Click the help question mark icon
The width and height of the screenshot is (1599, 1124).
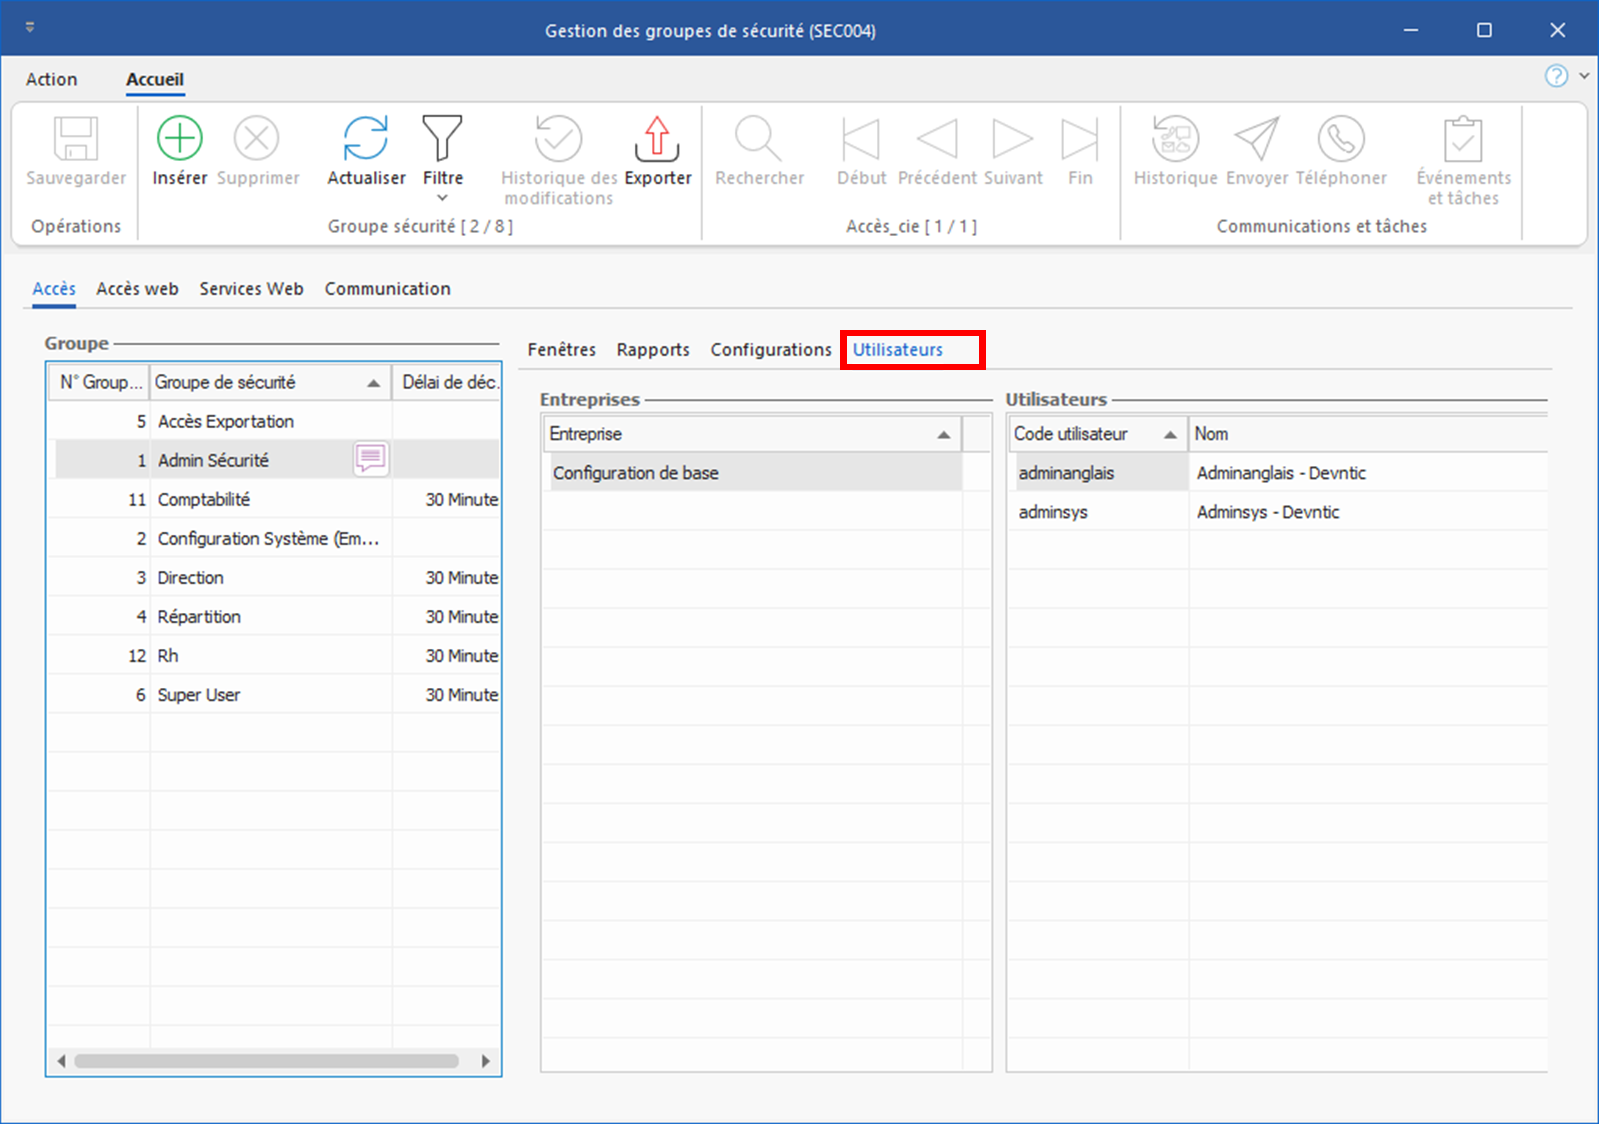(x=1556, y=76)
